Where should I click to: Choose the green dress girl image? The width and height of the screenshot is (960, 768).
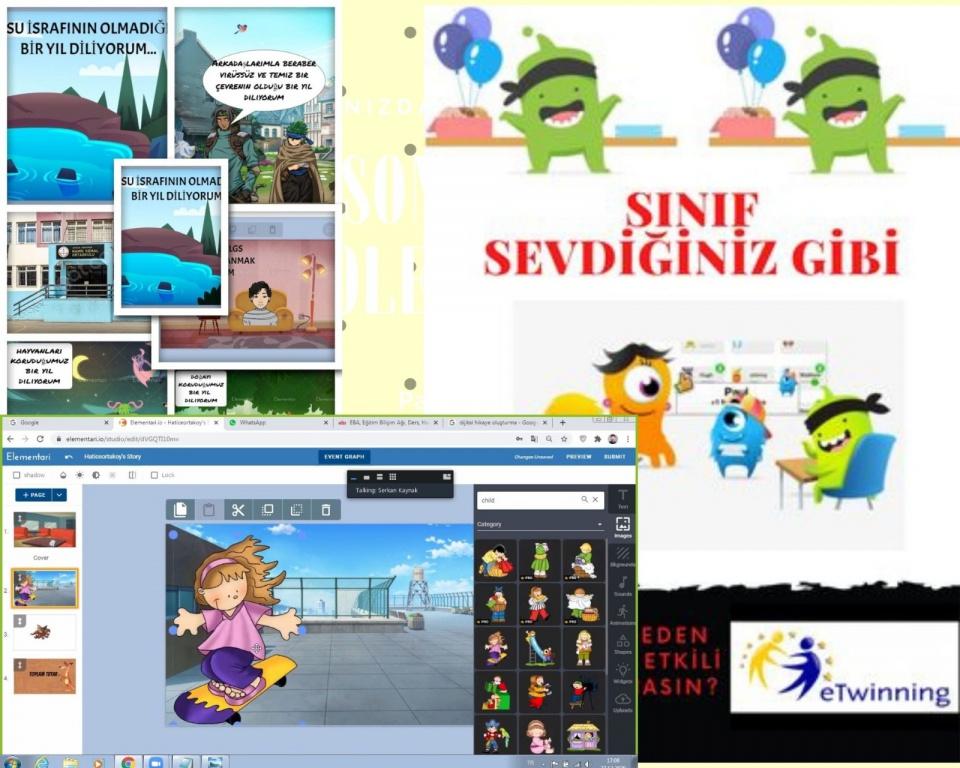(x=539, y=560)
